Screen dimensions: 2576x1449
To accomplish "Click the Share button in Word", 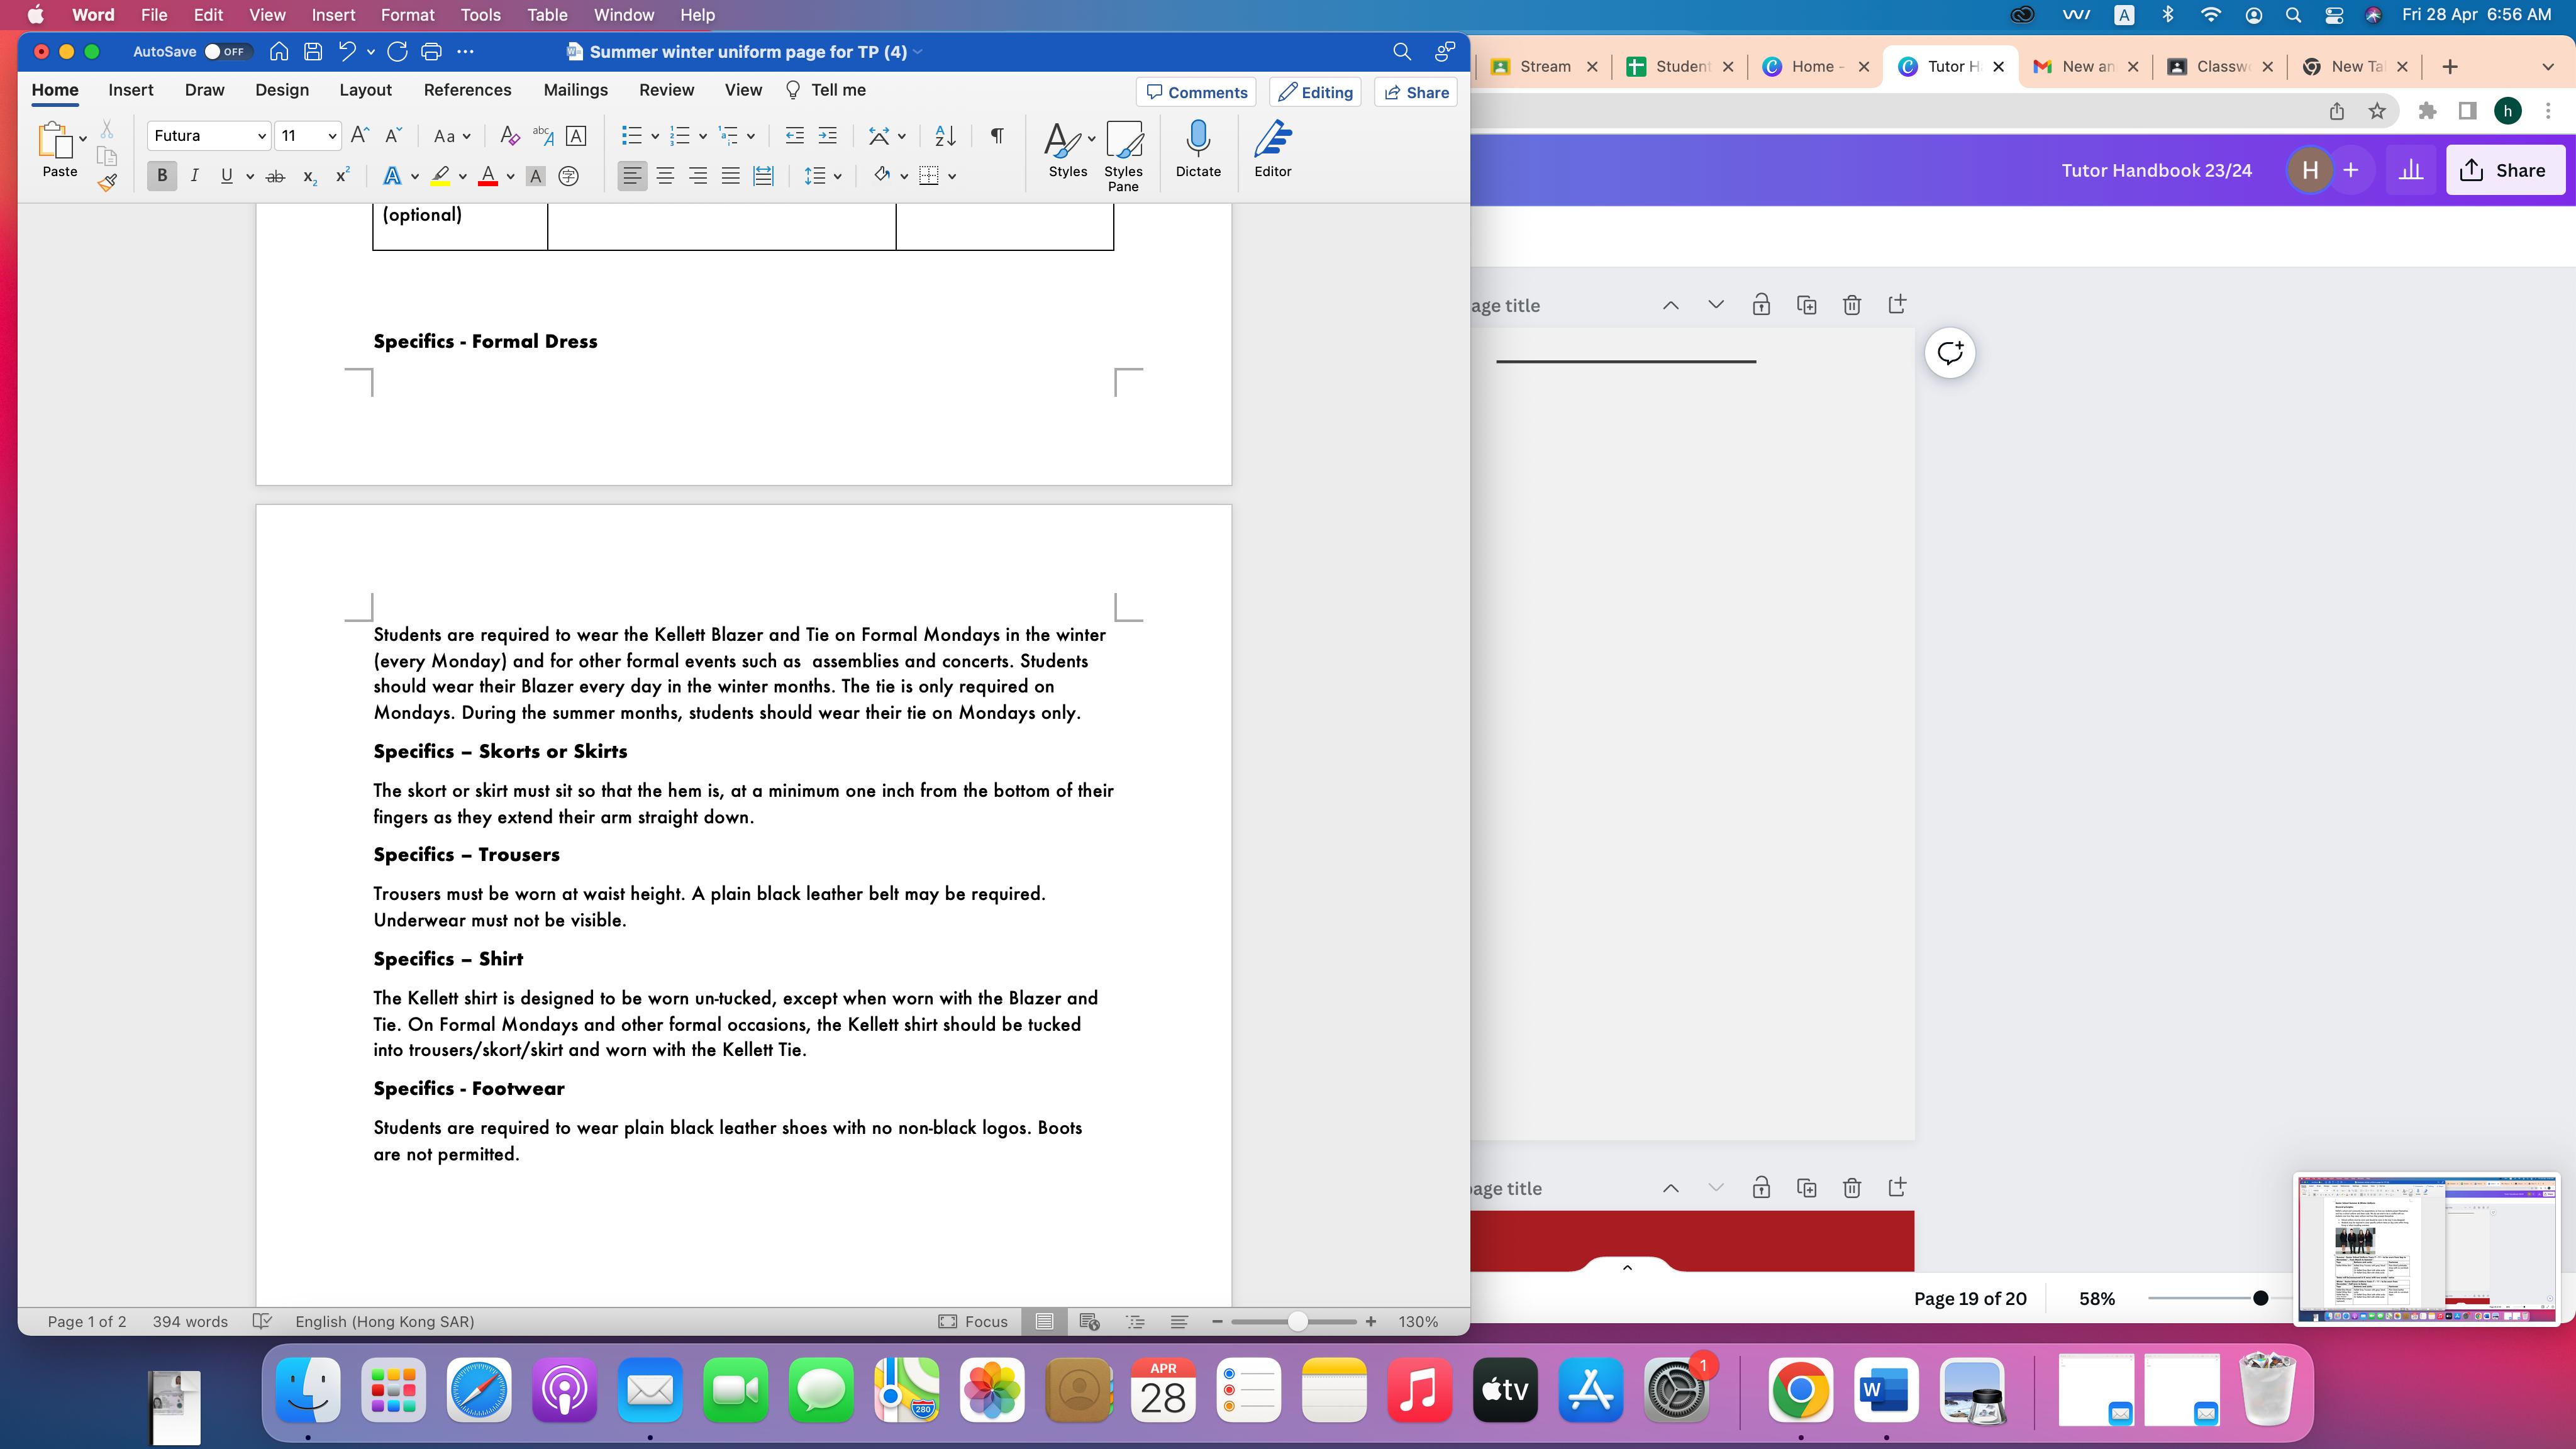I will pyautogui.click(x=1416, y=92).
